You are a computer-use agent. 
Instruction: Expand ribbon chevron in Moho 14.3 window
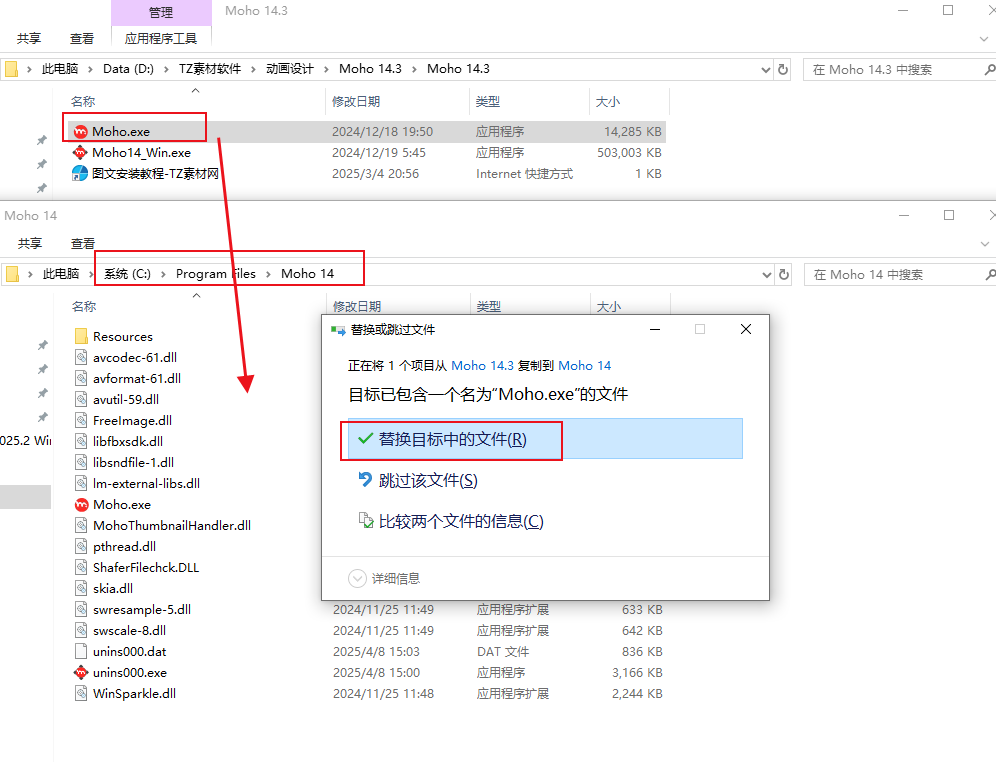tap(984, 39)
